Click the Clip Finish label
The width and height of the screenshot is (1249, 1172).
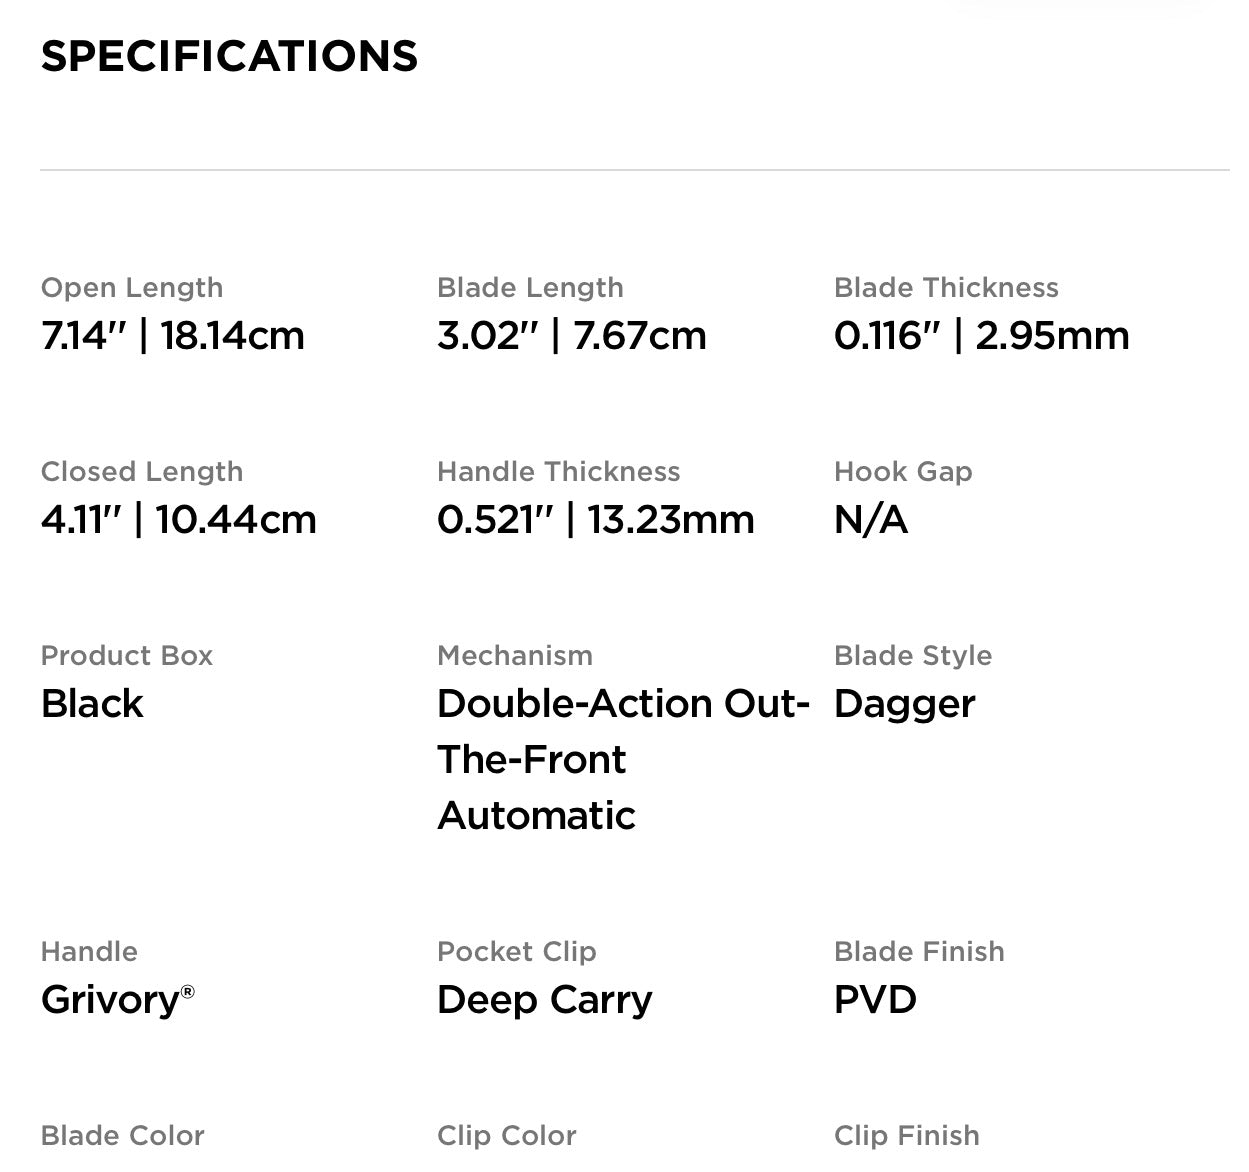point(906,1136)
